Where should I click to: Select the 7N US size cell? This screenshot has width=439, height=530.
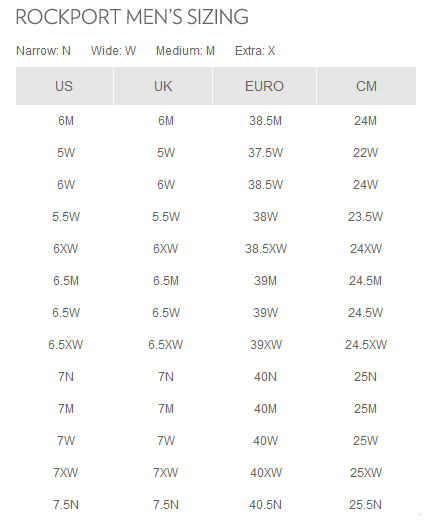[x=66, y=377]
